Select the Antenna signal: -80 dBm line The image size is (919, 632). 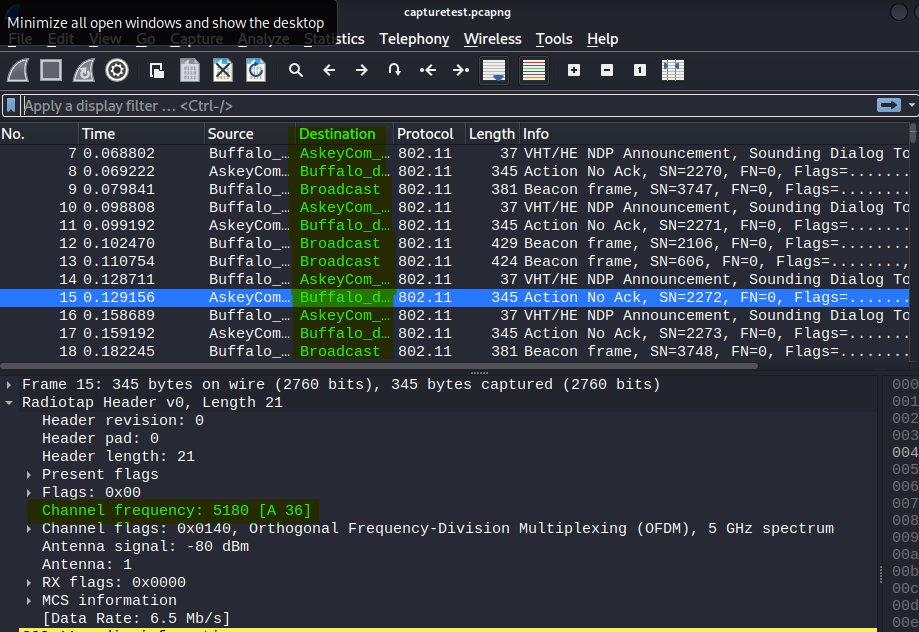145,546
